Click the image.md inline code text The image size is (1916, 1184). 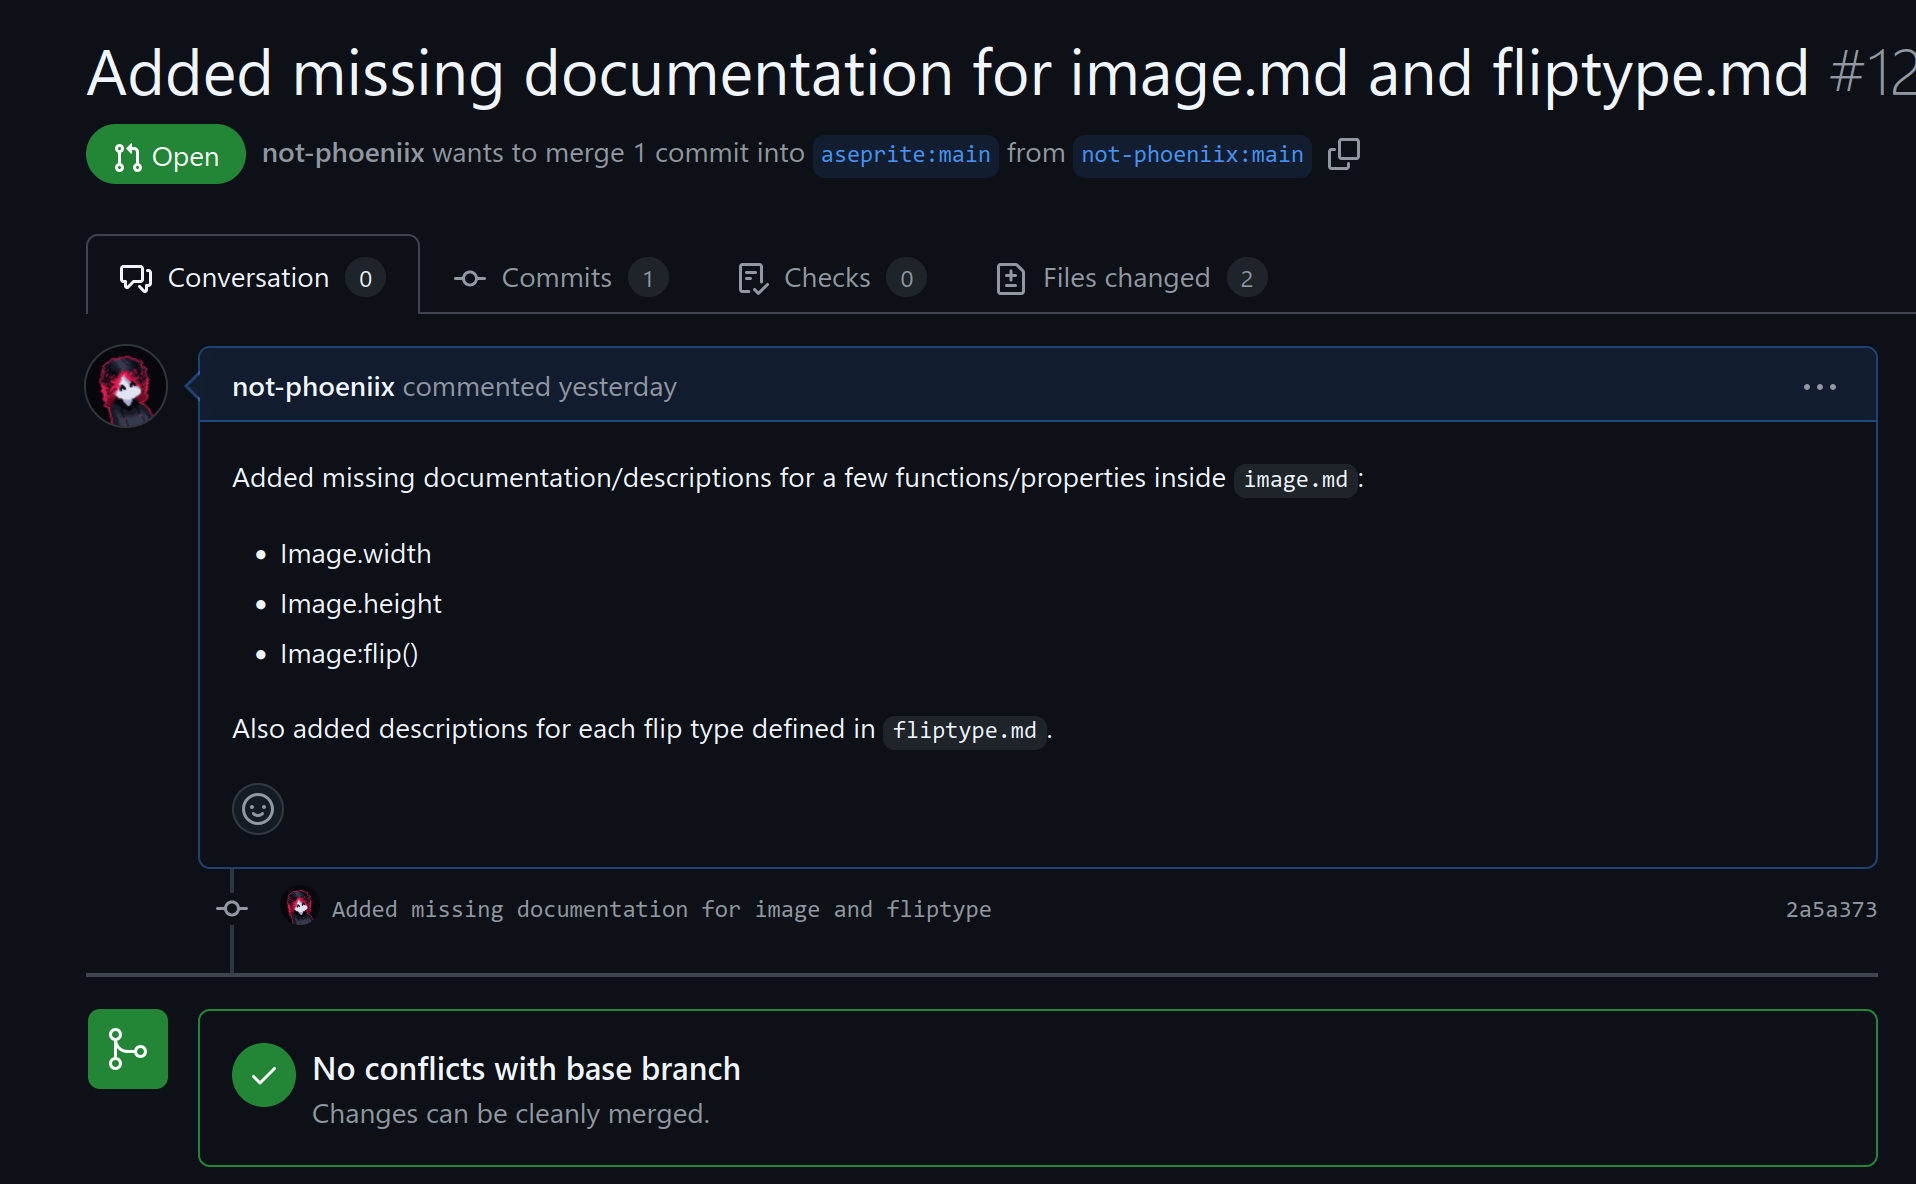point(1295,480)
